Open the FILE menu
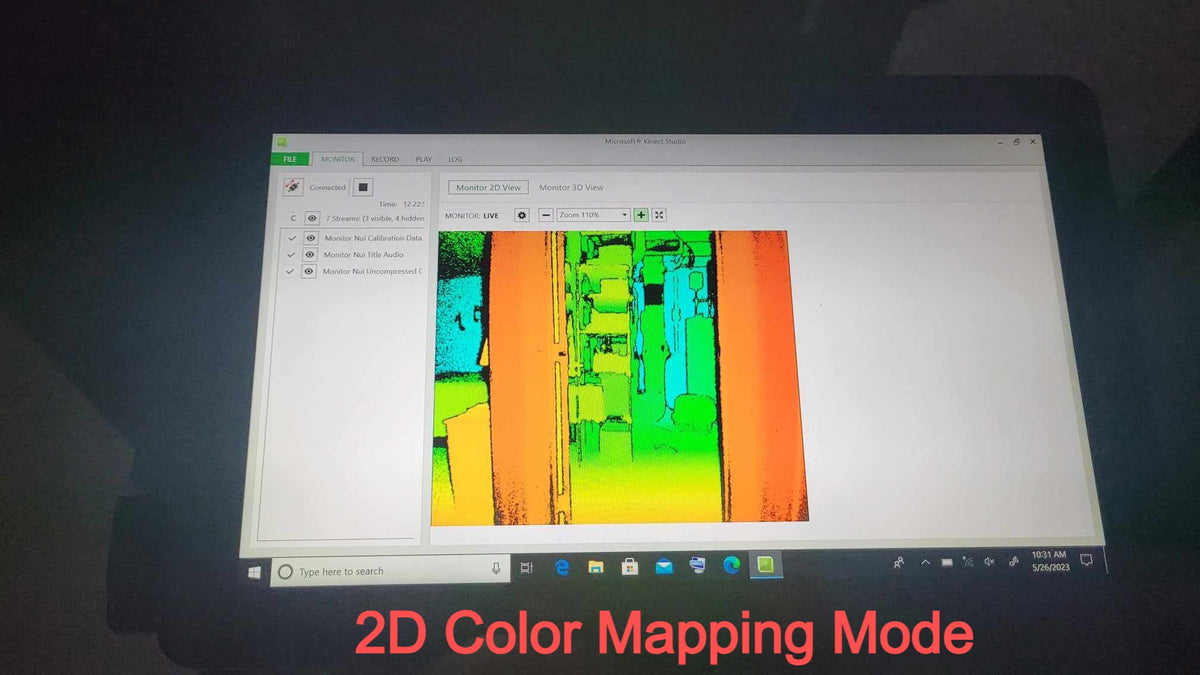 (x=290, y=159)
